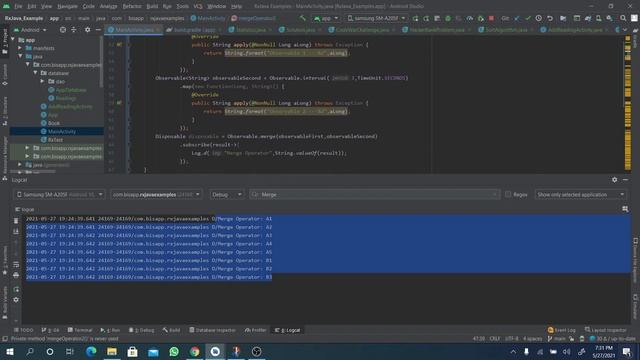Open the Profiler tool window
The width and height of the screenshot is (640, 360).
tap(256, 330)
